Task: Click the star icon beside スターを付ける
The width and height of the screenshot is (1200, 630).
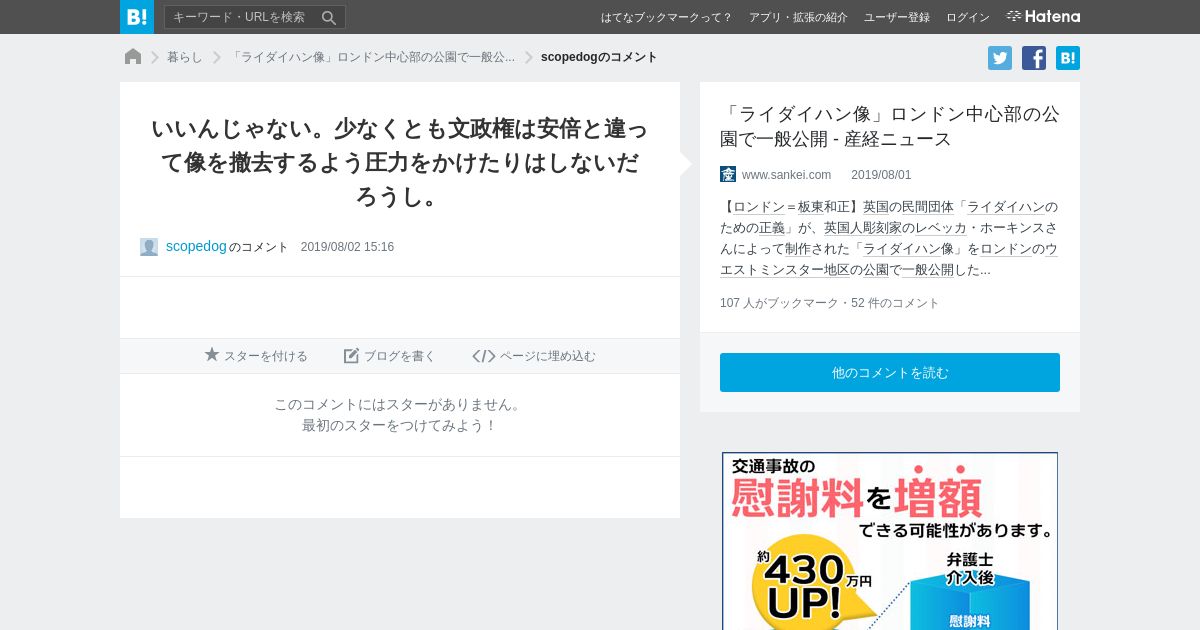Action: coord(212,355)
